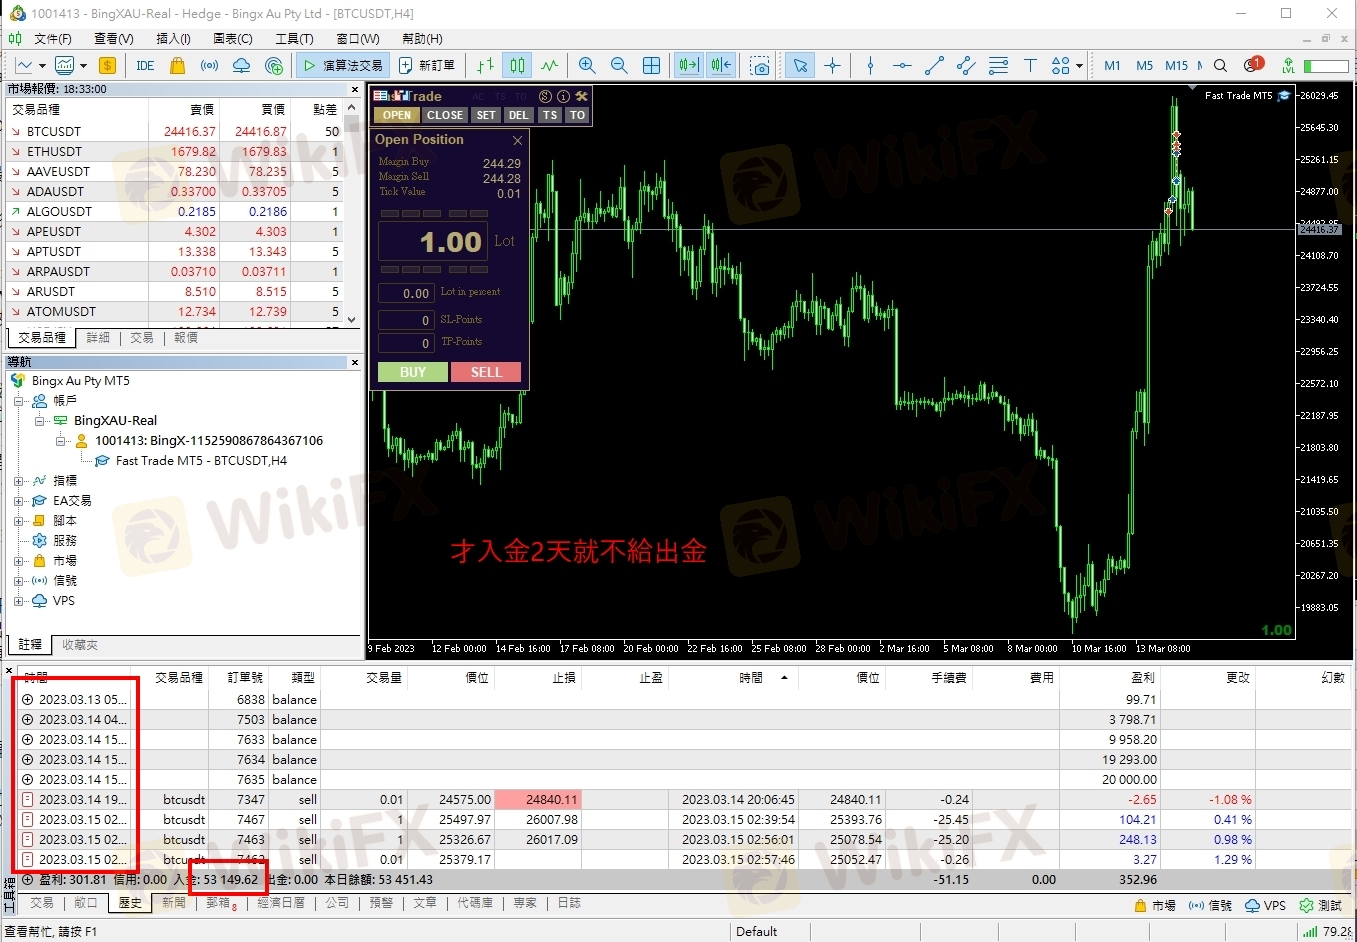Switch timeframe to M15

[1176, 66]
